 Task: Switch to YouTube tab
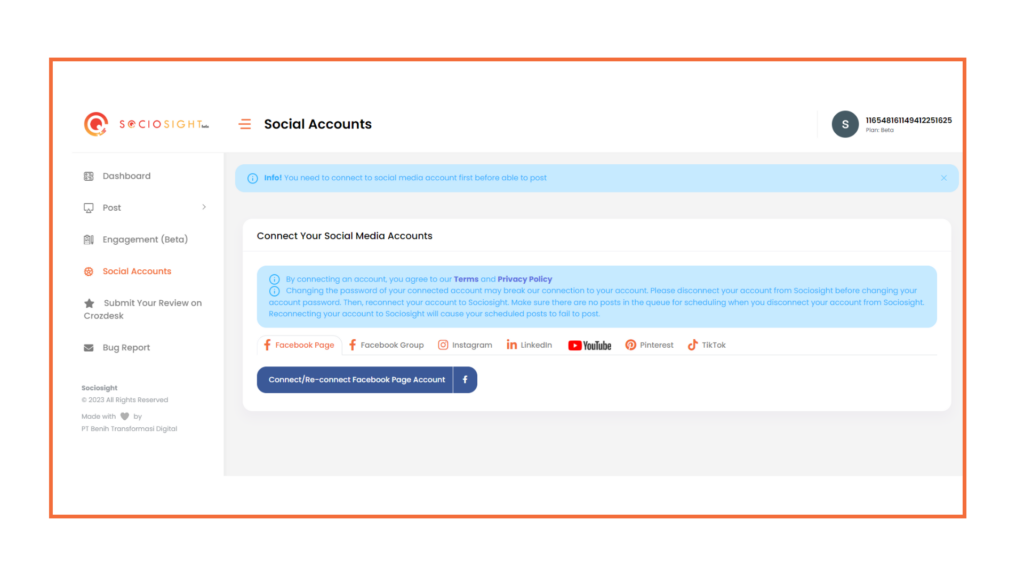pos(590,345)
